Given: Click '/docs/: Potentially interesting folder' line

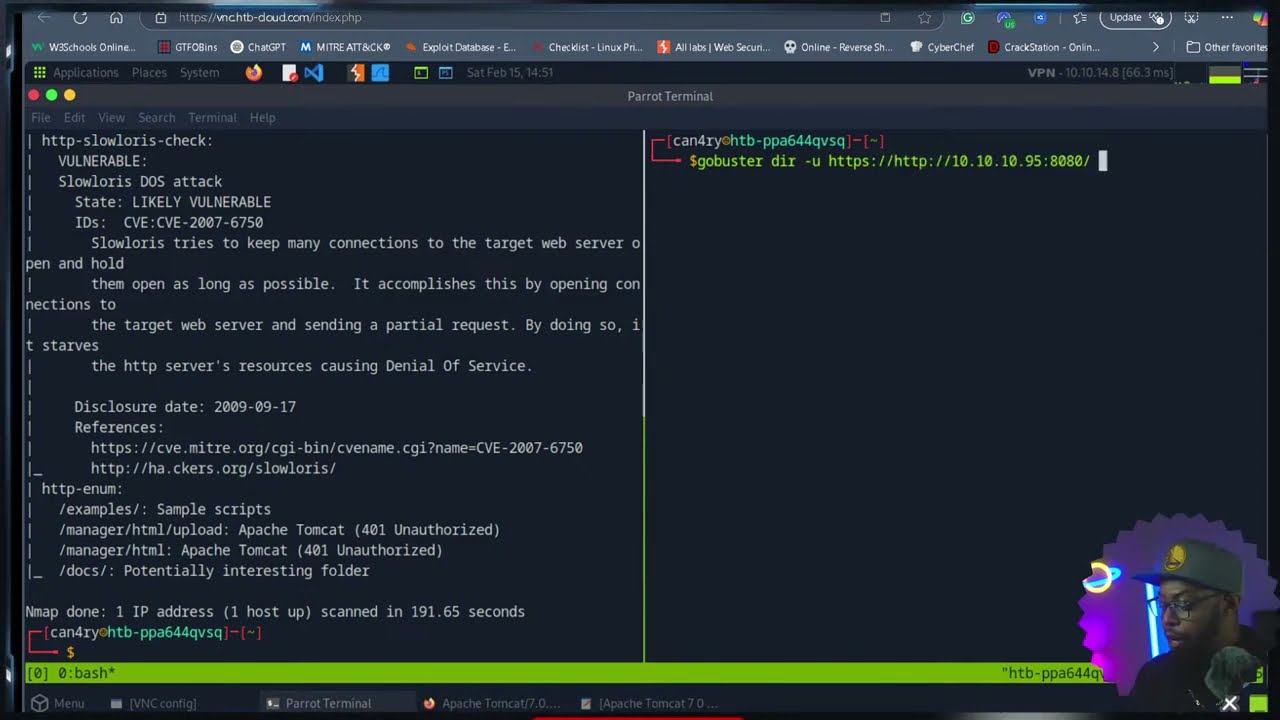Looking at the screenshot, I should [x=214, y=571].
